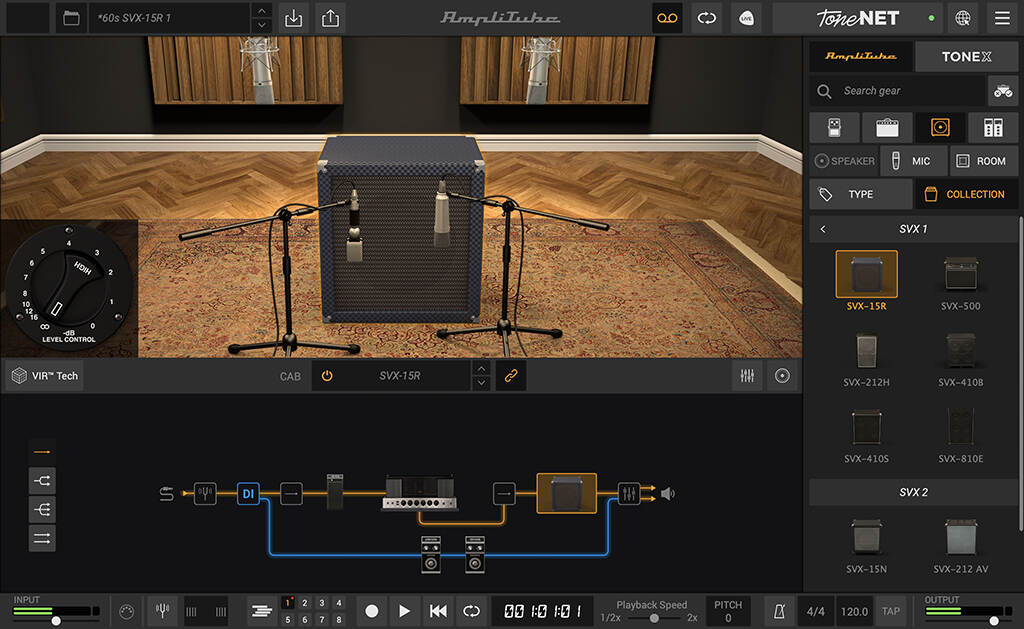Viewport: 1024px width, 629px height.
Task: Open the Looper icon in the top bar
Action: point(667,18)
